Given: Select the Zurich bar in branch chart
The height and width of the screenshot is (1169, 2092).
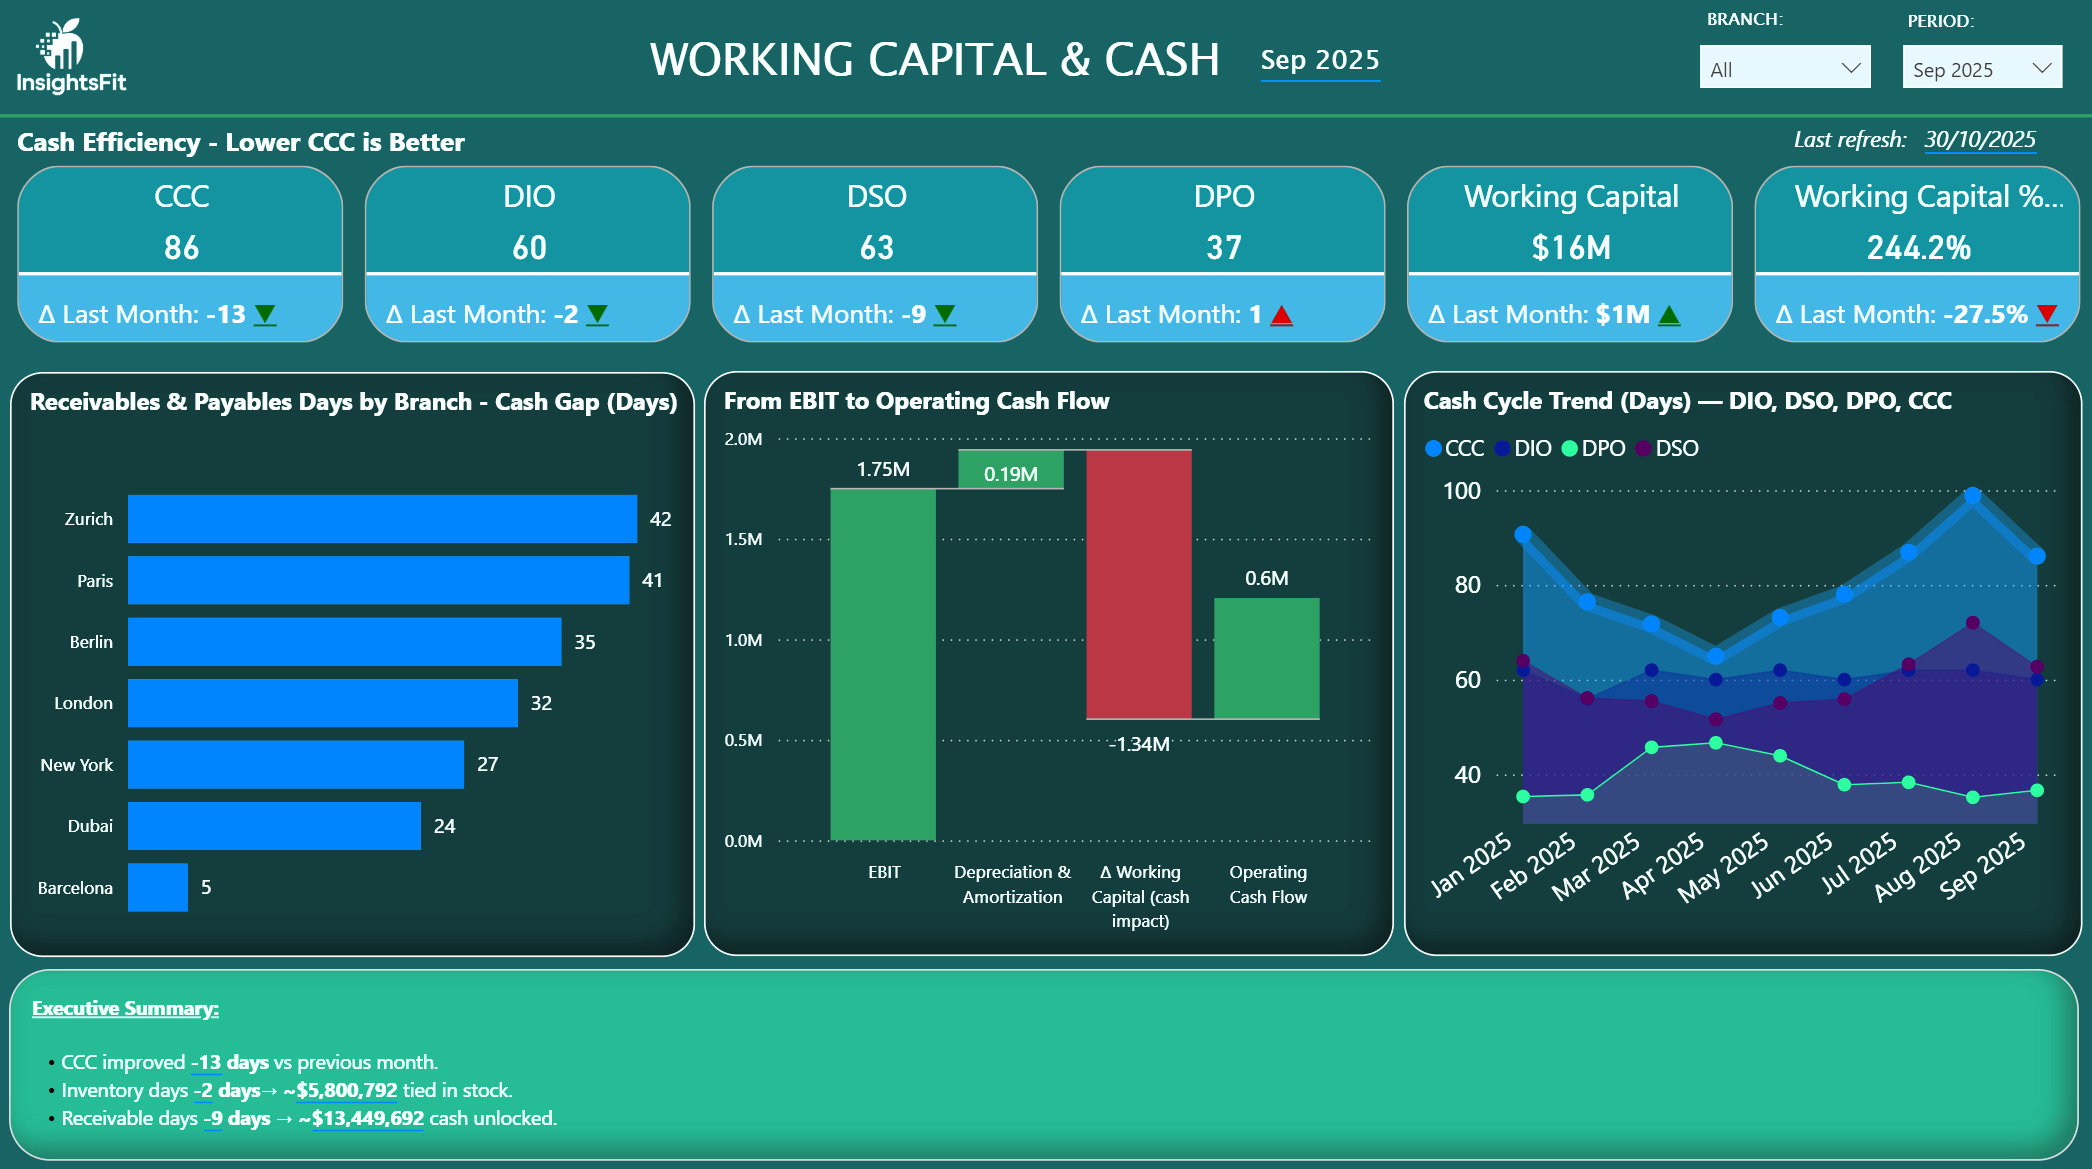Looking at the screenshot, I should tap(382, 519).
